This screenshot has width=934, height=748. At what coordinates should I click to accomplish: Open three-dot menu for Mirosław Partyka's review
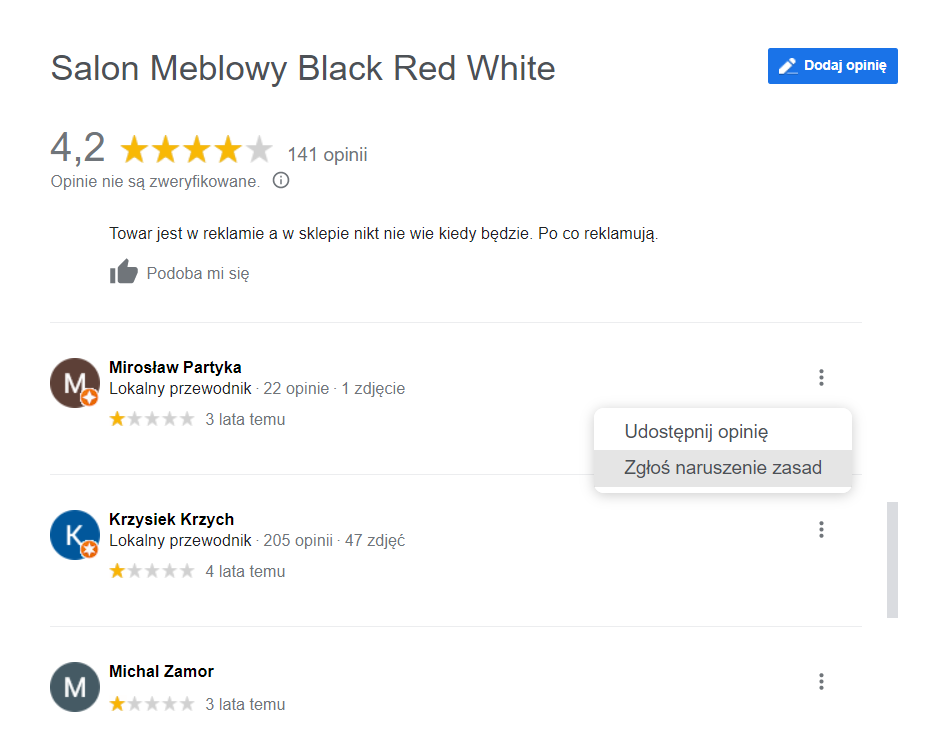point(821,378)
